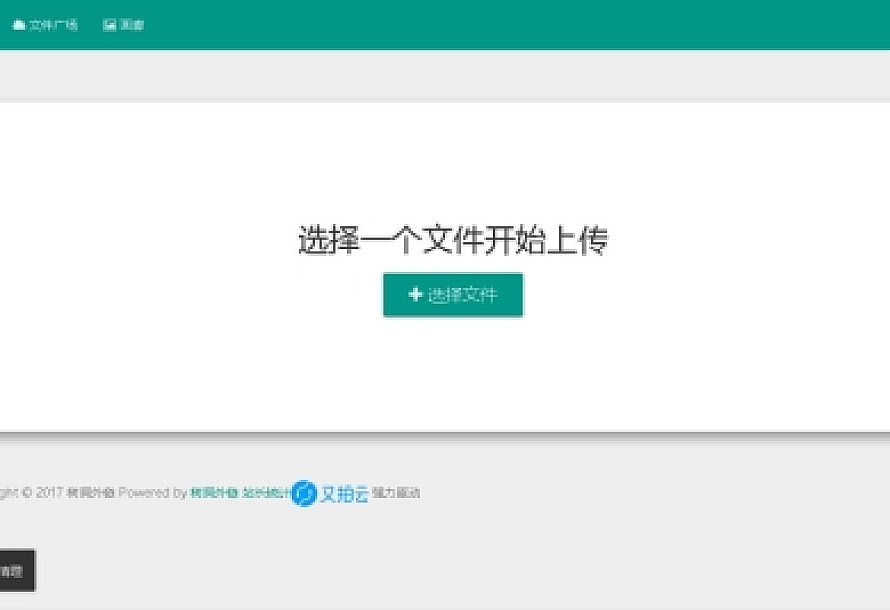
Task: Click the cloud icon in the top navigation
Action: click(19, 25)
